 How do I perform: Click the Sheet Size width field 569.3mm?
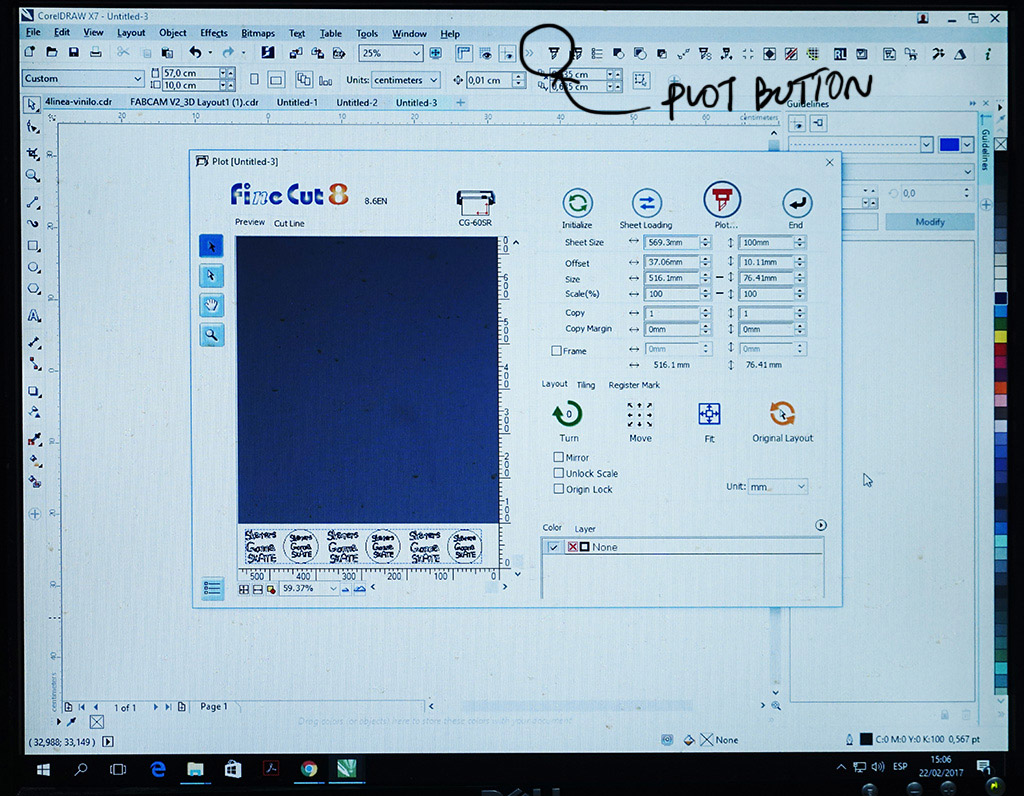click(x=671, y=242)
